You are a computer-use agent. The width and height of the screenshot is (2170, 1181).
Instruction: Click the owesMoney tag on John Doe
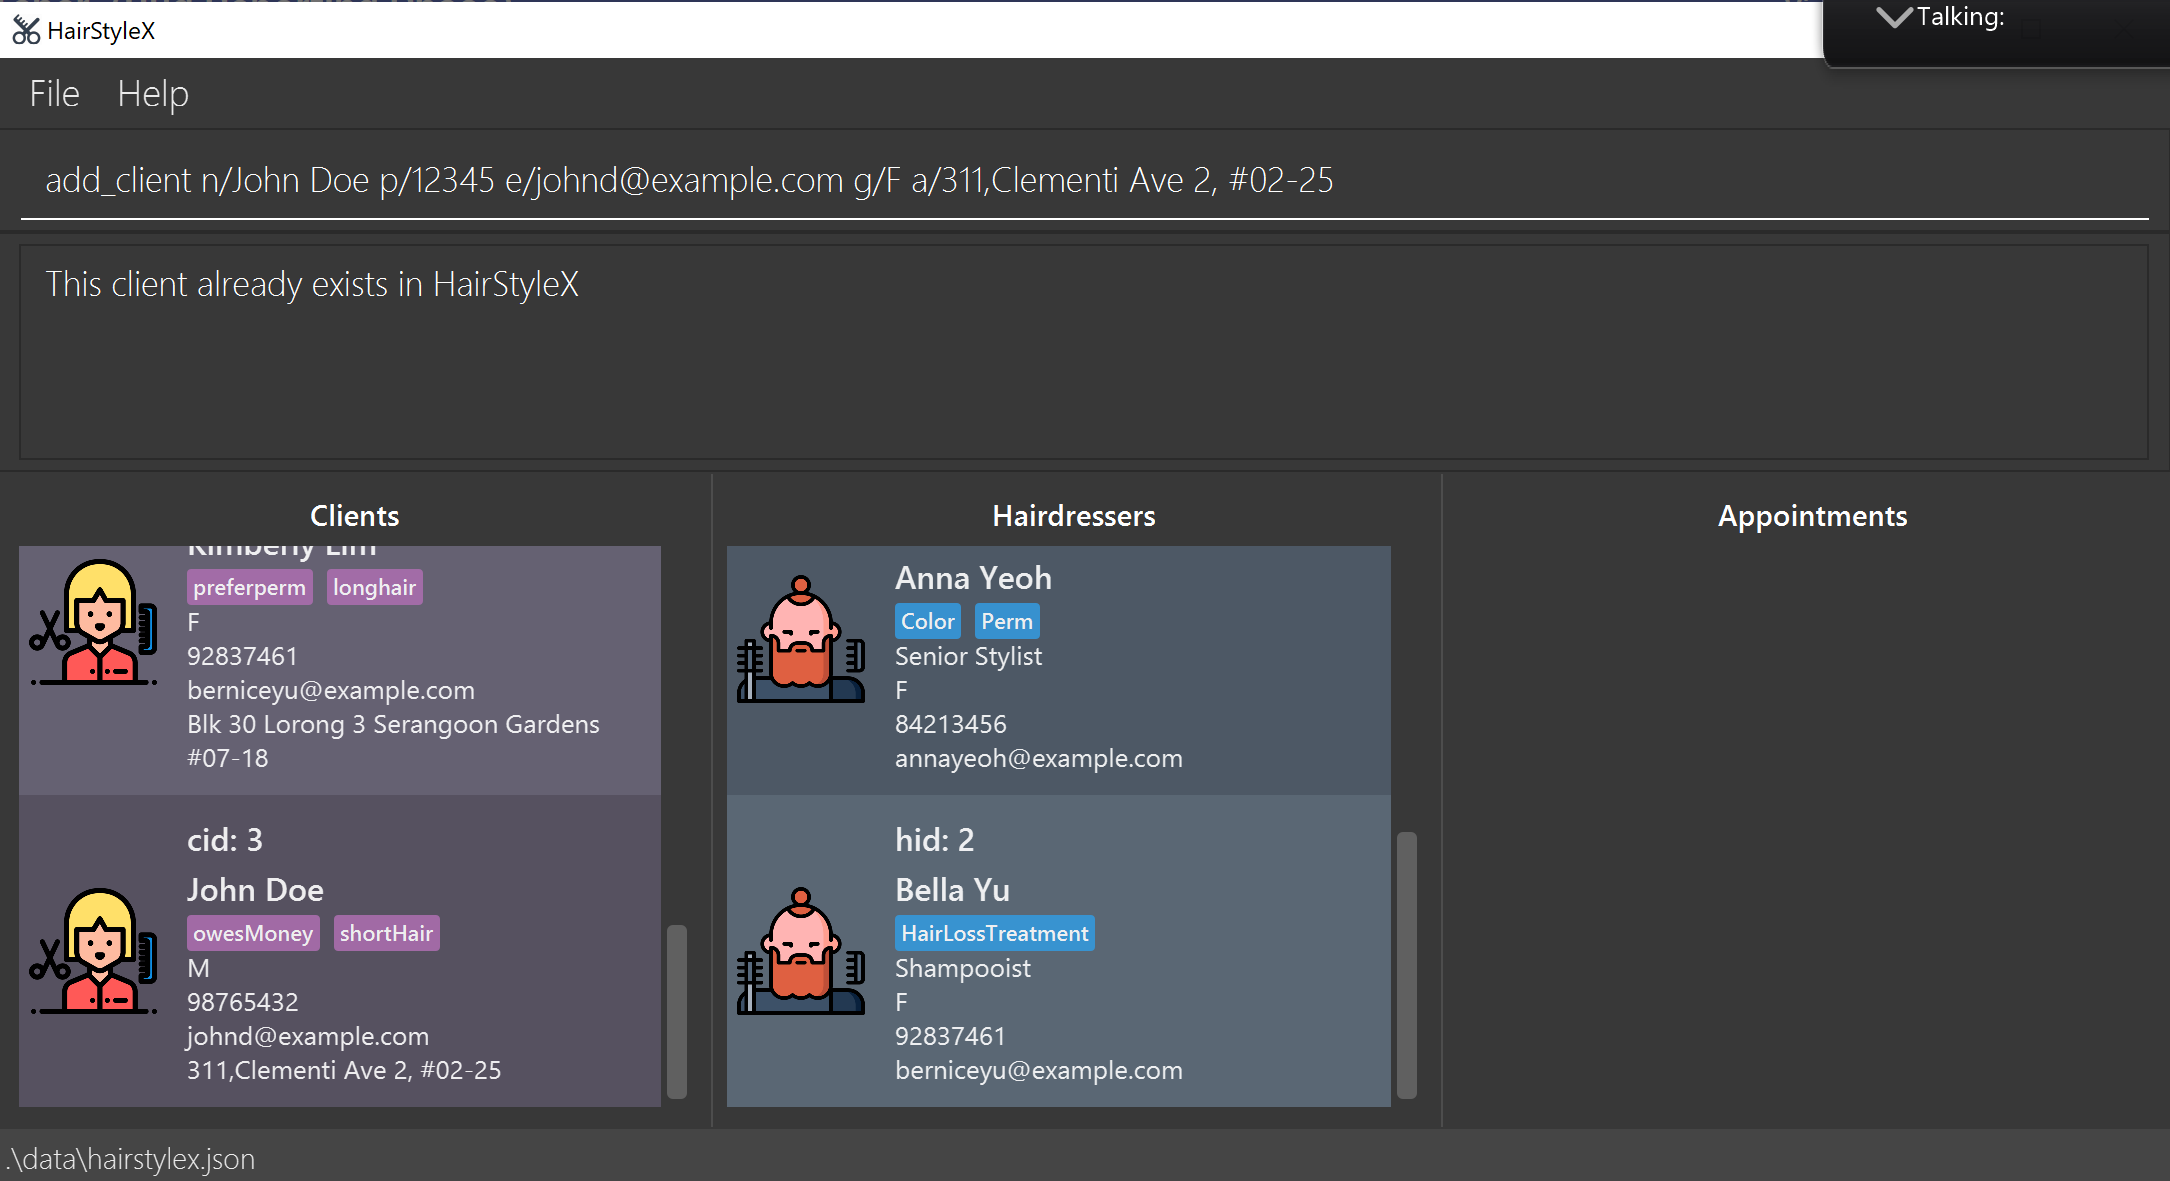point(252,933)
